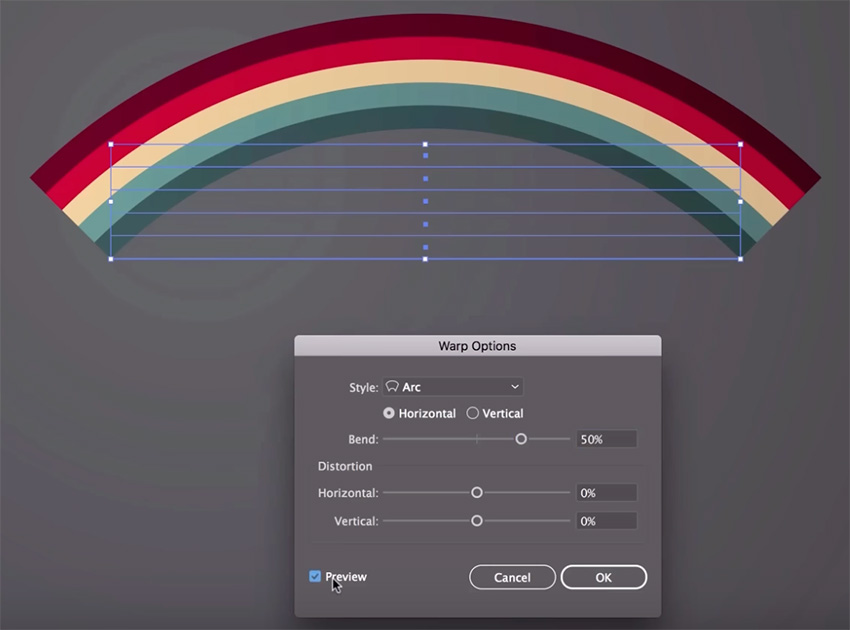Click the Warp Options dialog title bar
The width and height of the screenshot is (850, 630).
pyautogui.click(x=477, y=346)
